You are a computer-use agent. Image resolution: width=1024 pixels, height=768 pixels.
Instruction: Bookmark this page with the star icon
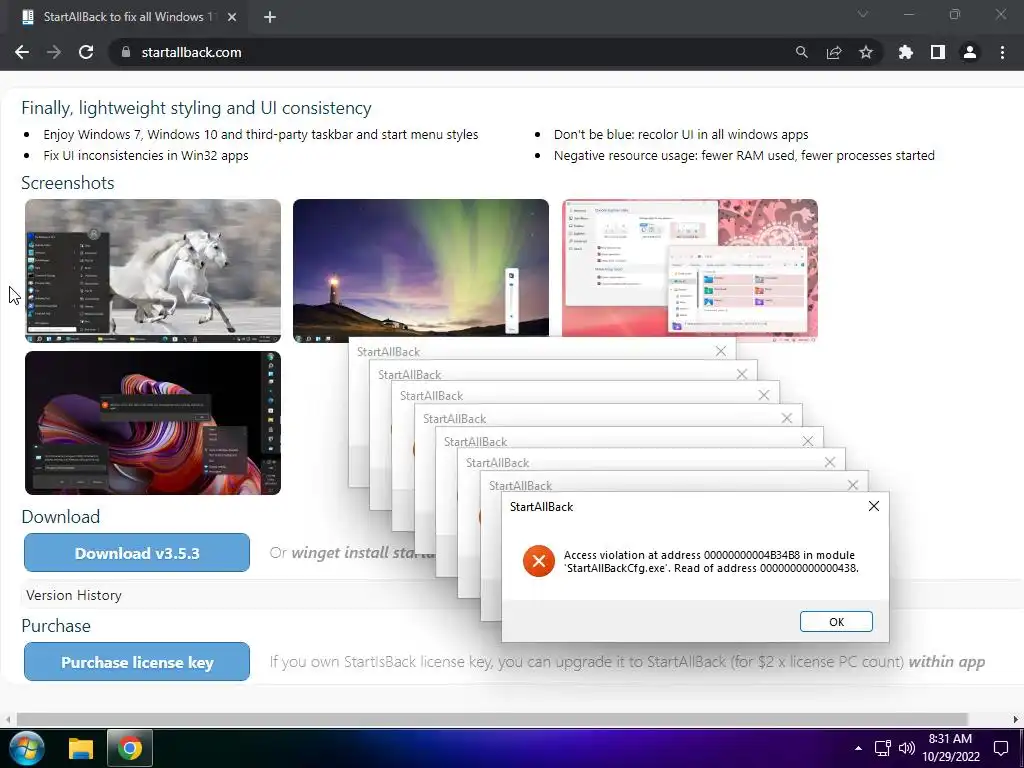pos(866,52)
